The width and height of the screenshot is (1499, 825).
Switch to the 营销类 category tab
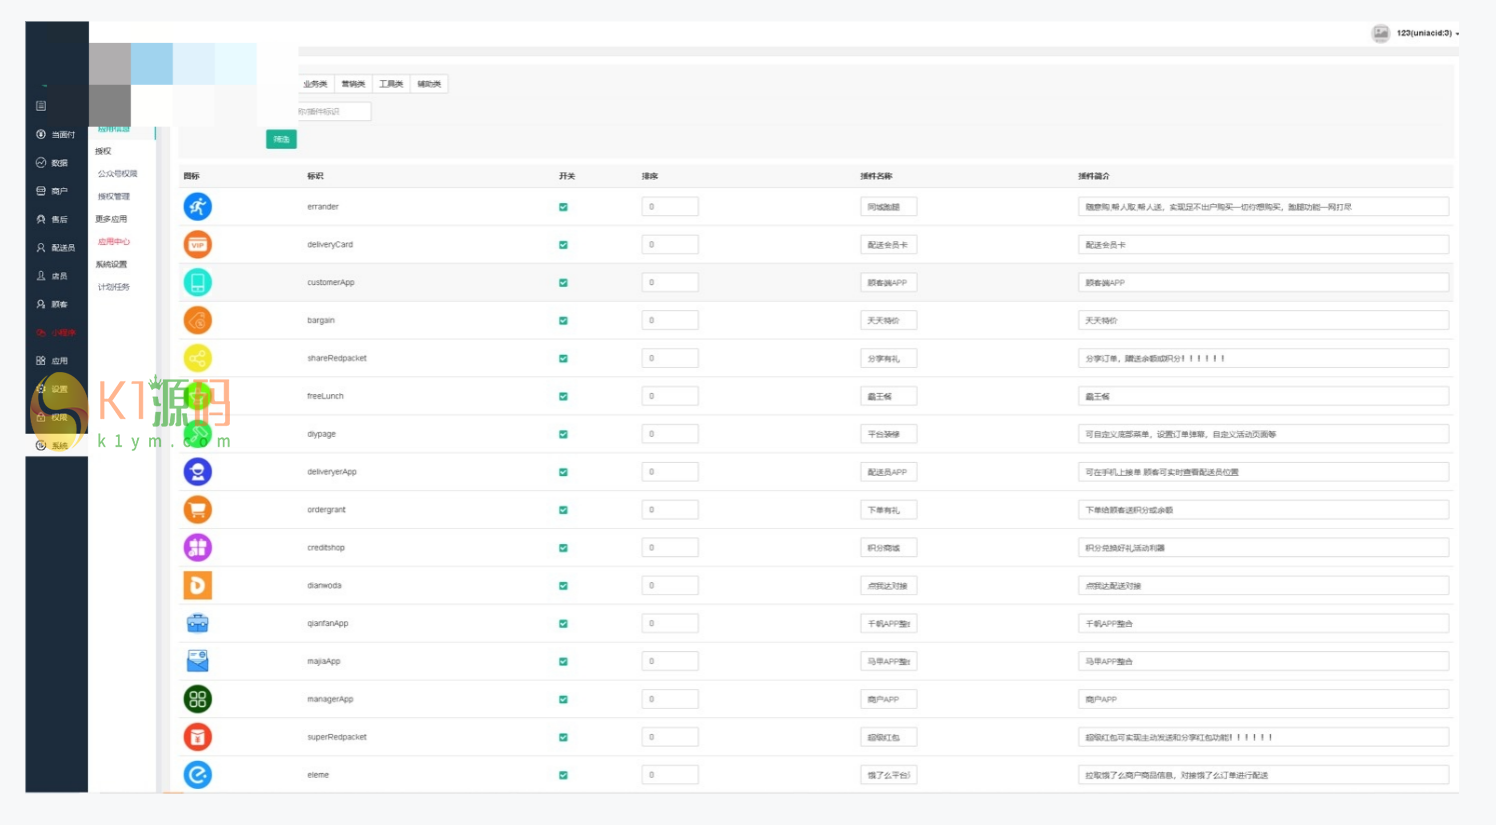353,84
